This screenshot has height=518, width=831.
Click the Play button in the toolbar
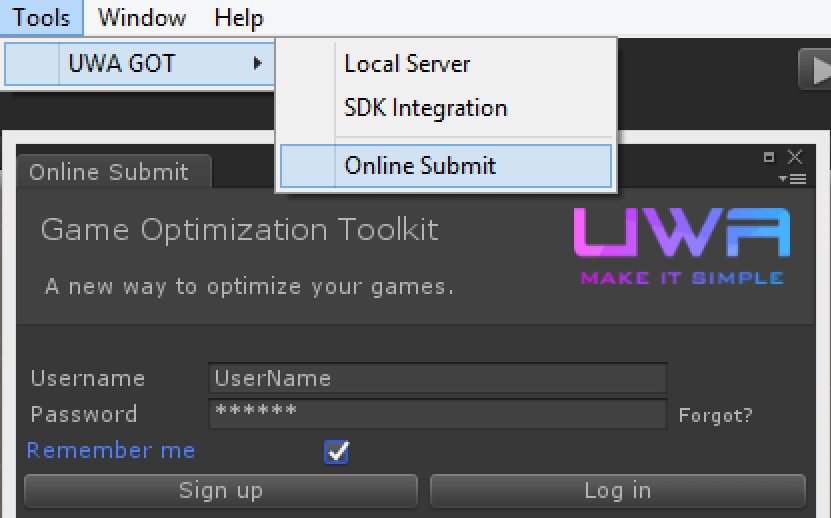coord(817,69)
